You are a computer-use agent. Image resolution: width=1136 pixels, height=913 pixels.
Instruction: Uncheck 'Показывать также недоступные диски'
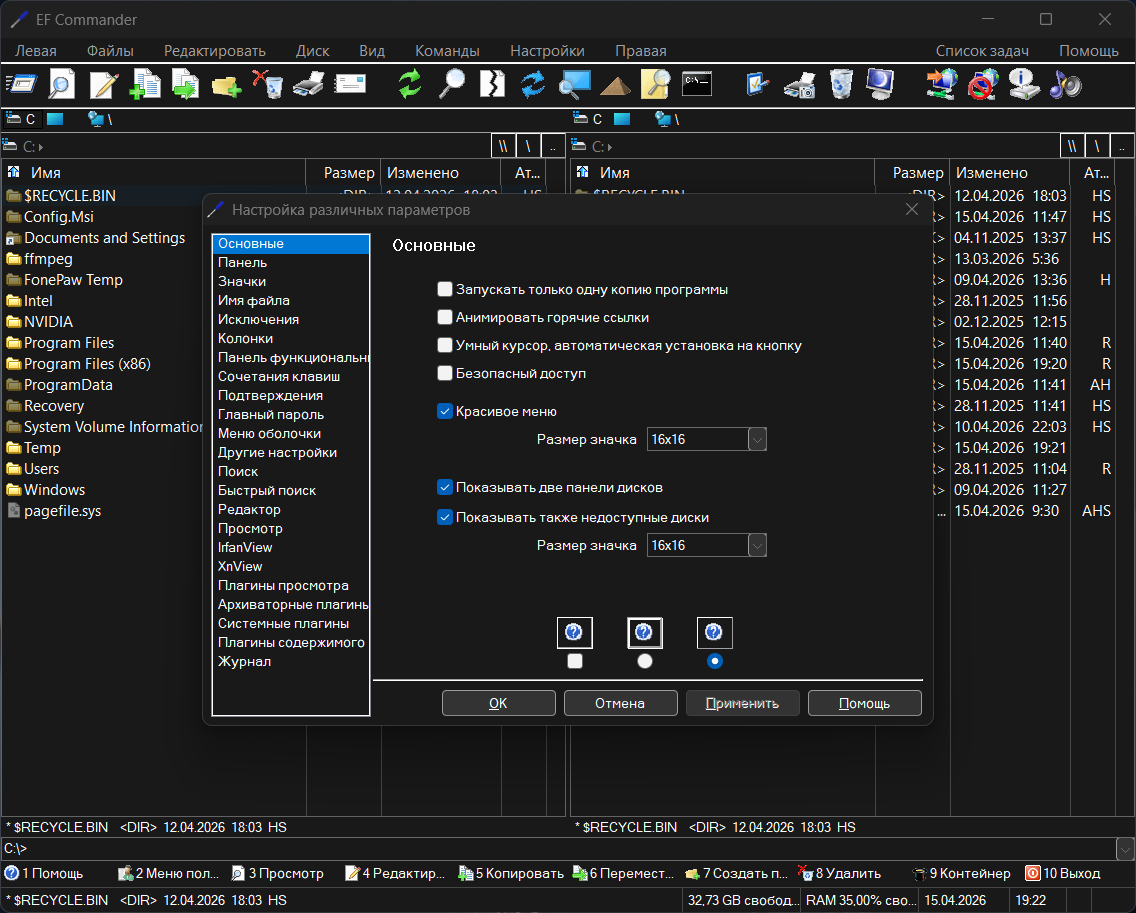tap(445, 517)
